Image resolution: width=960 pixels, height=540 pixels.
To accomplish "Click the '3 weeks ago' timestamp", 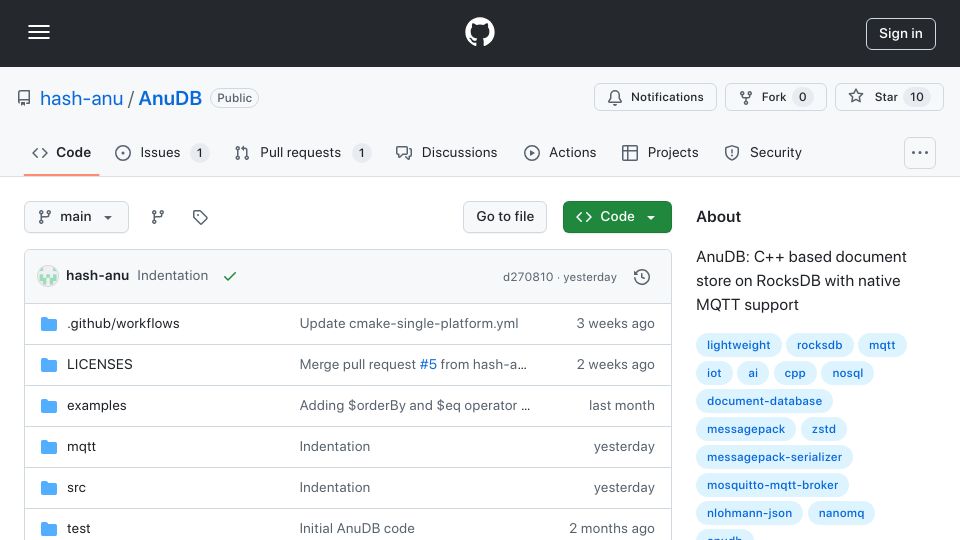I will point(615,323).
